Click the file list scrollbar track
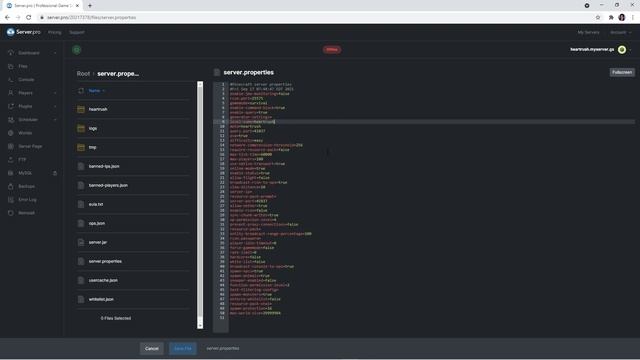This screenshot has height=360, width=640. pyautogui.click(x=200, y=204)
